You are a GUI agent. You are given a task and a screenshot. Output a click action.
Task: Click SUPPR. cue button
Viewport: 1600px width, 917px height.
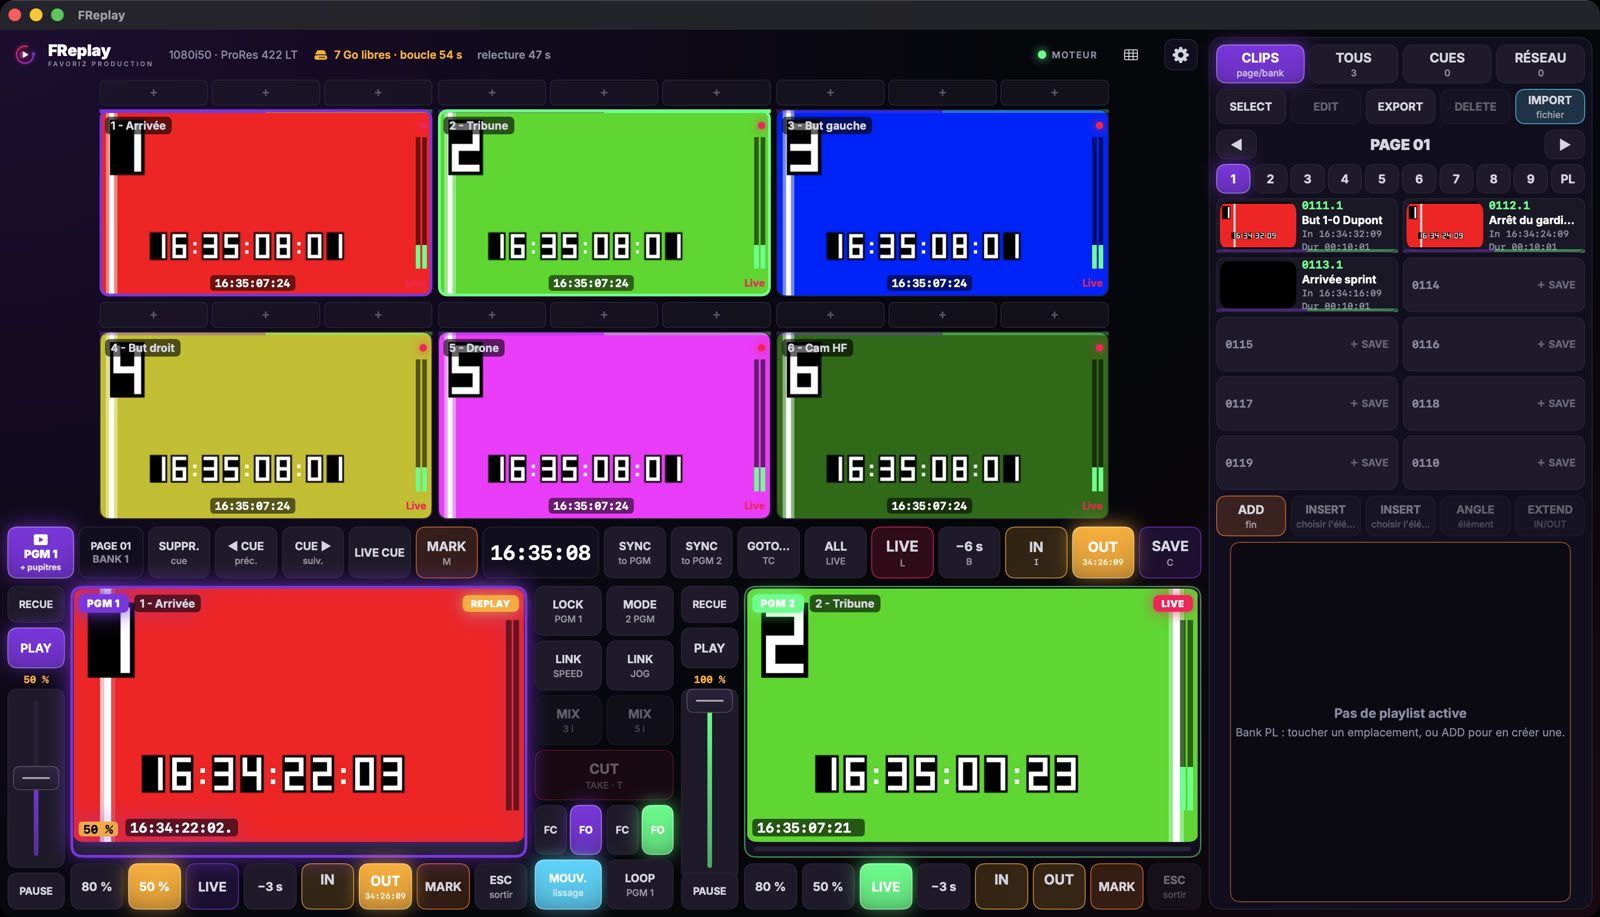tap(179, 553)
